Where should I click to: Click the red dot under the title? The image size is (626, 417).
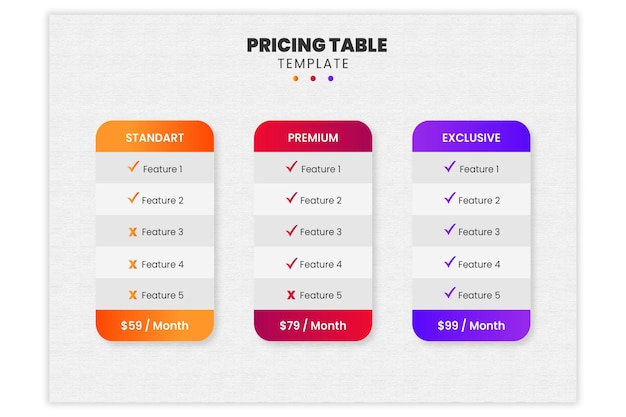pyautogui.click(x=313, y=79)
